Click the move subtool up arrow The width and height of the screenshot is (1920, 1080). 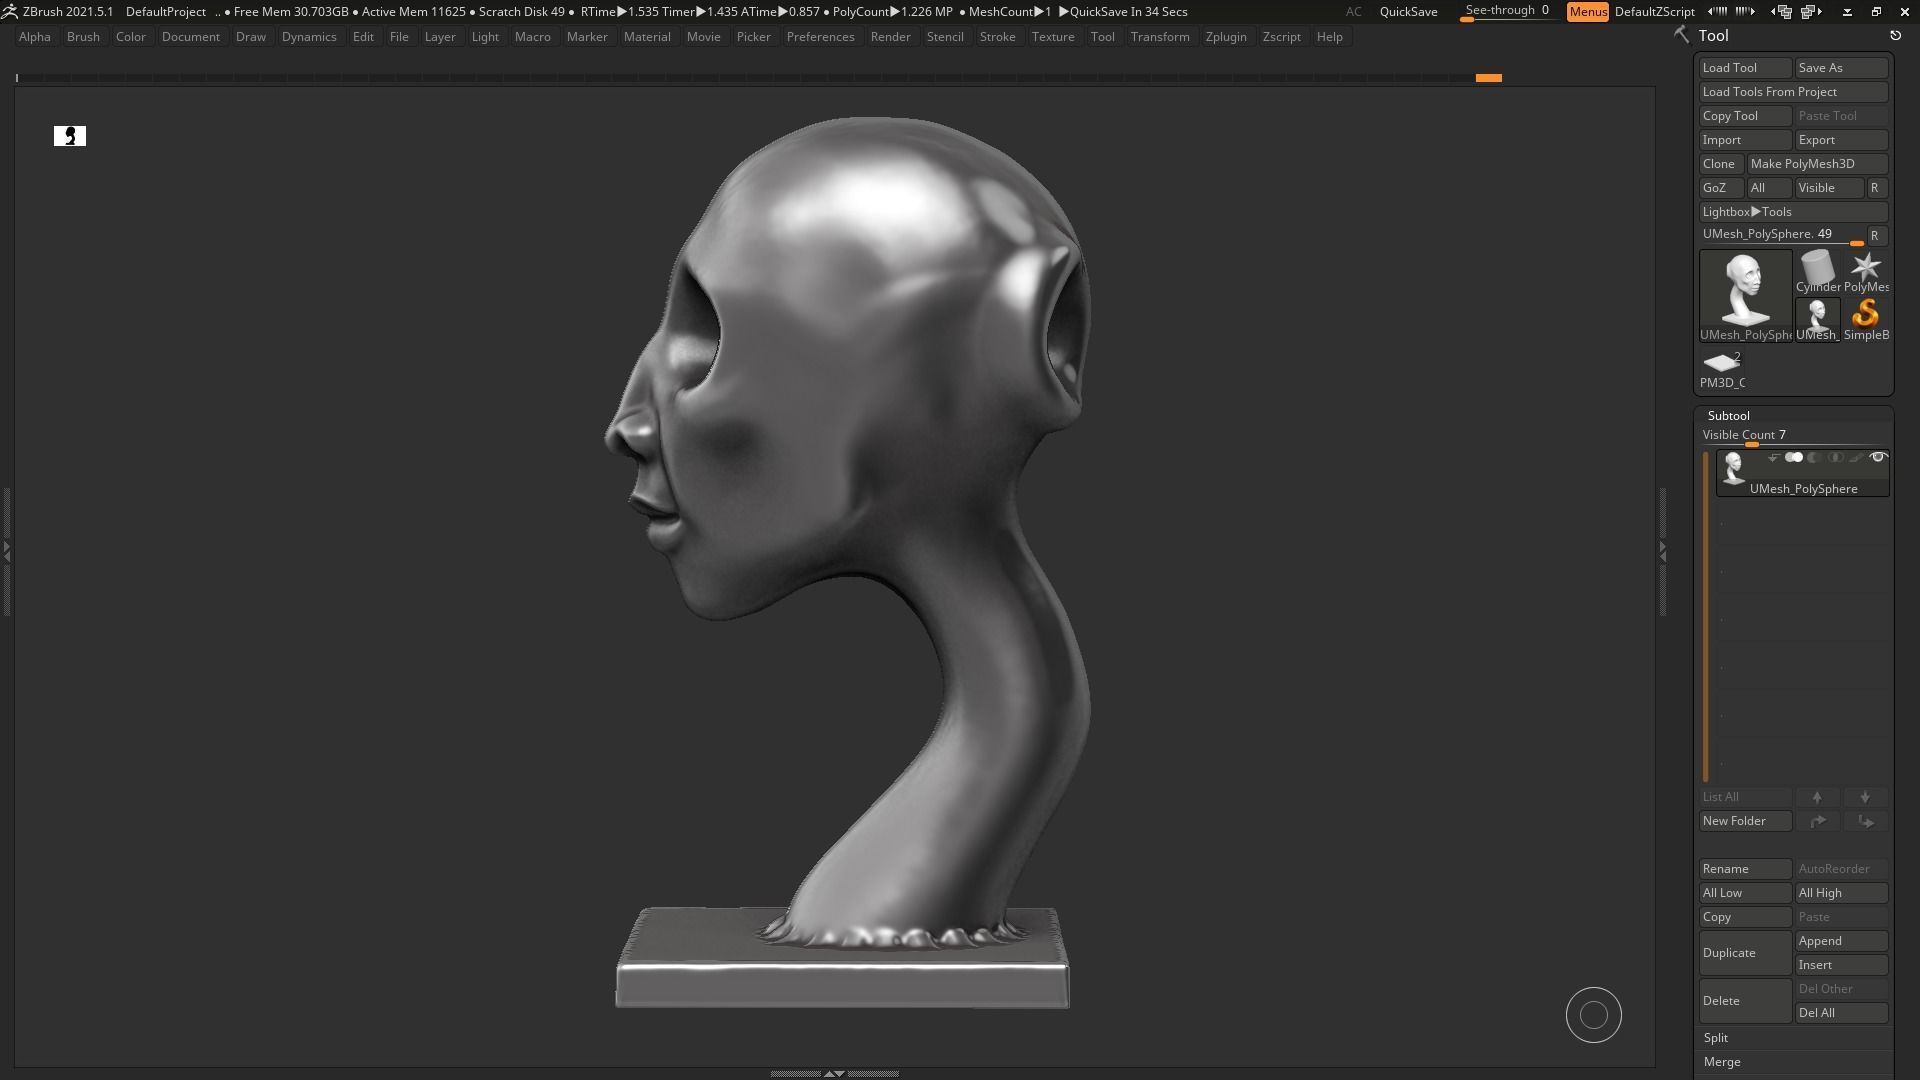pyautogui.click(x=1817, y=797)
